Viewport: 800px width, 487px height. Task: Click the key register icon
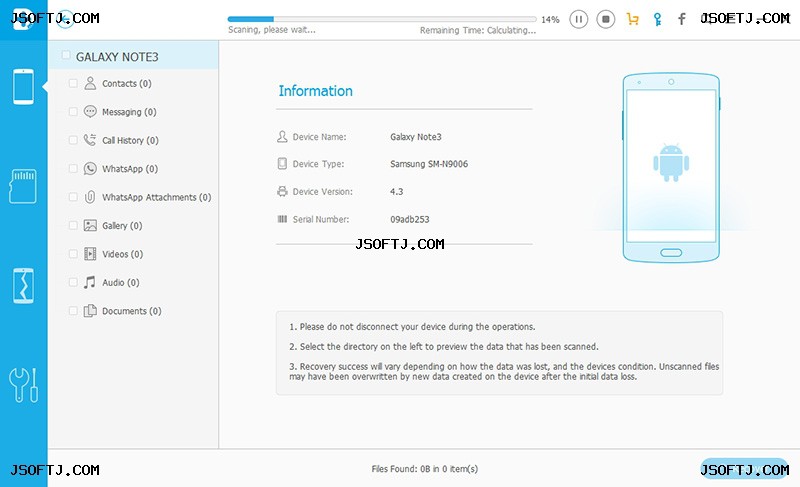[658, 19]
